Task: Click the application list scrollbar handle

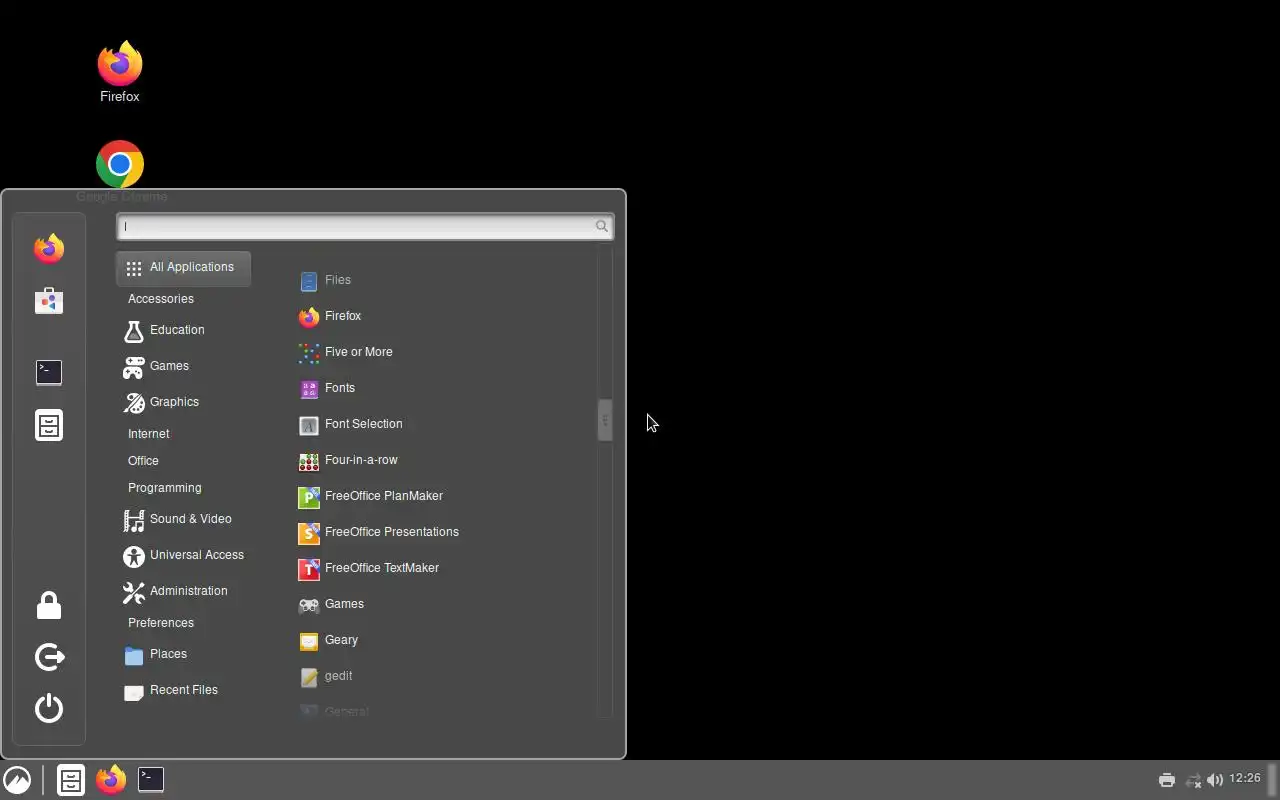Action: [x=605, y=420]
